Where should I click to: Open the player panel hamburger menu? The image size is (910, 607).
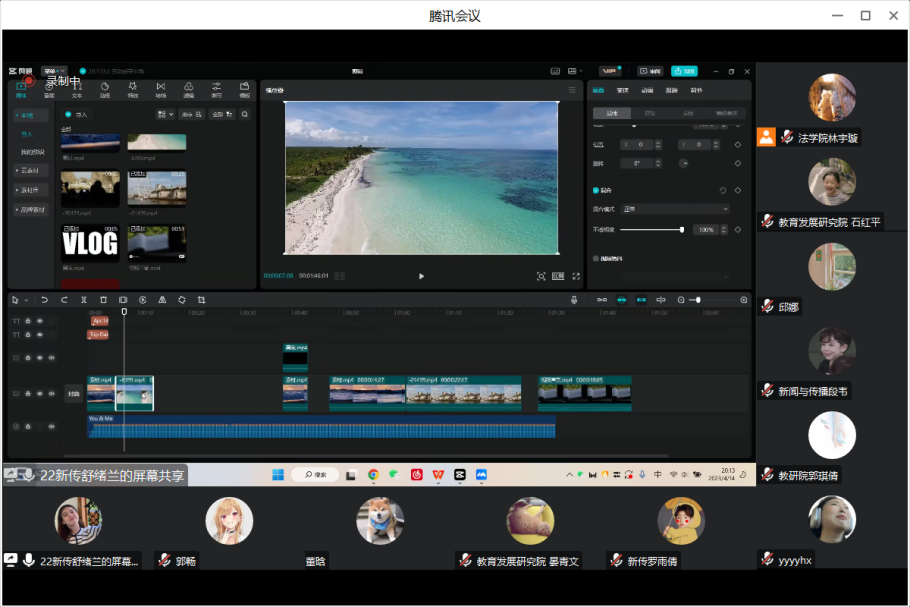(x=572, y=90)
